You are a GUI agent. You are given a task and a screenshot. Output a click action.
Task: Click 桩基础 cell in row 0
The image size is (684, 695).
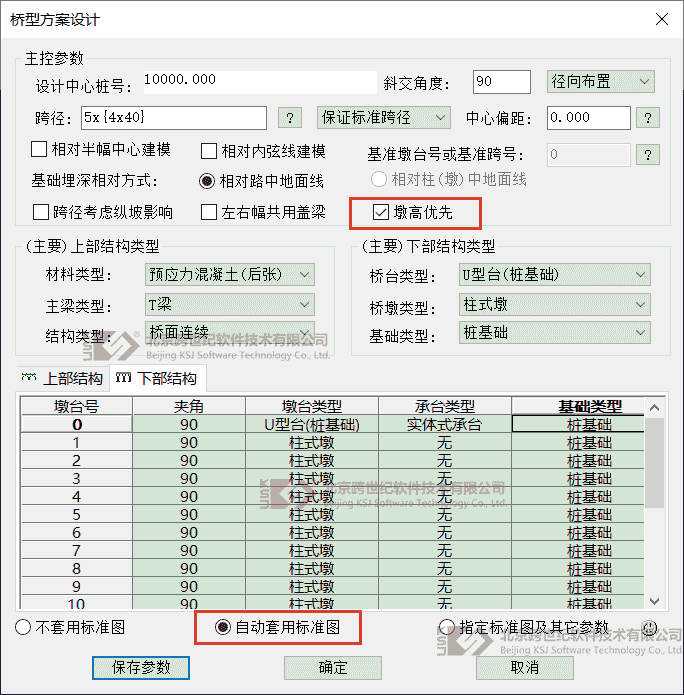point(578,424)
